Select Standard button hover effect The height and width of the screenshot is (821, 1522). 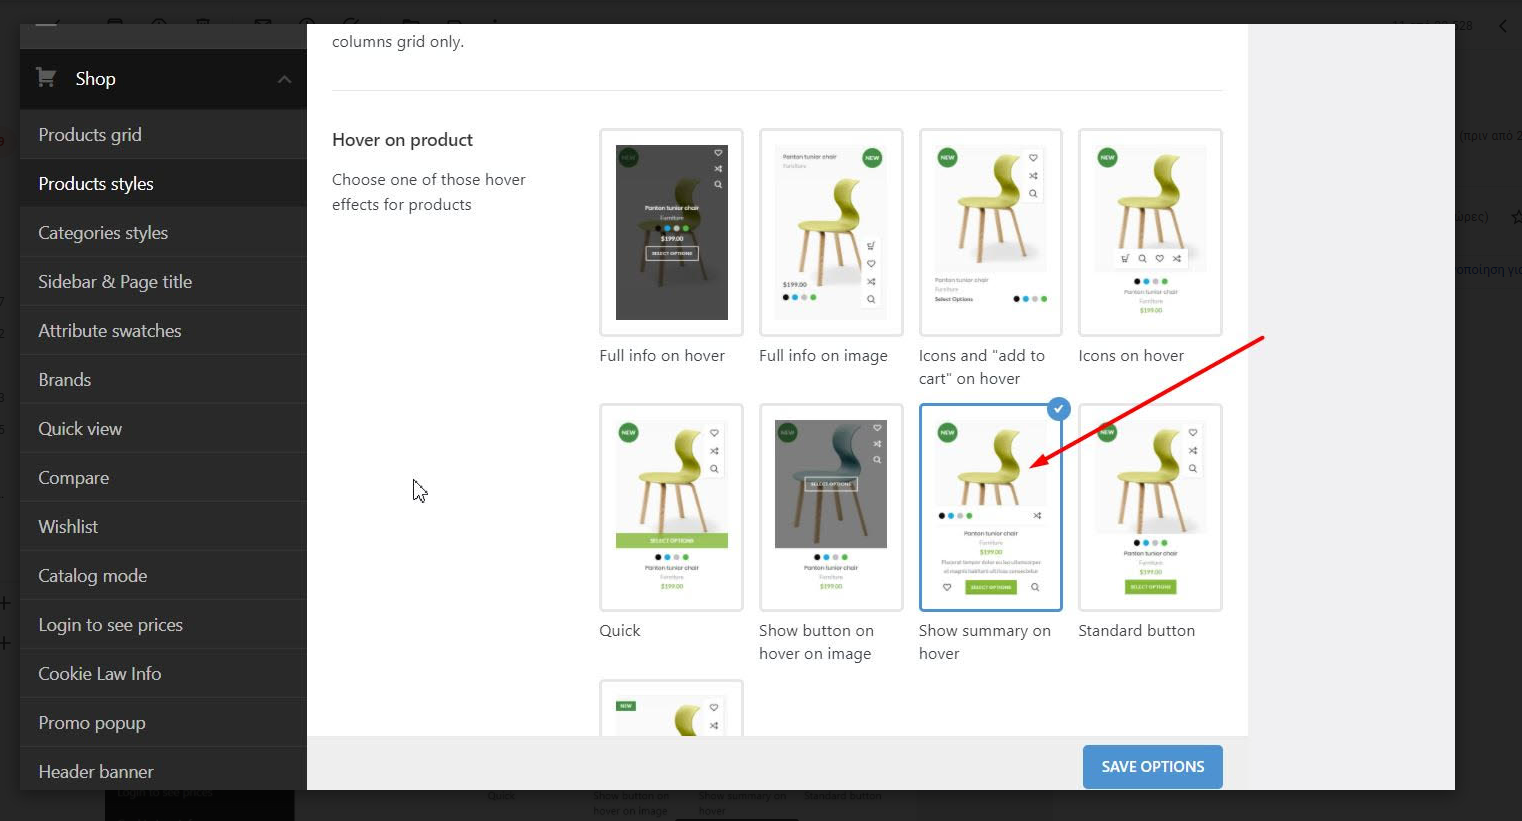pos(1150,507)
